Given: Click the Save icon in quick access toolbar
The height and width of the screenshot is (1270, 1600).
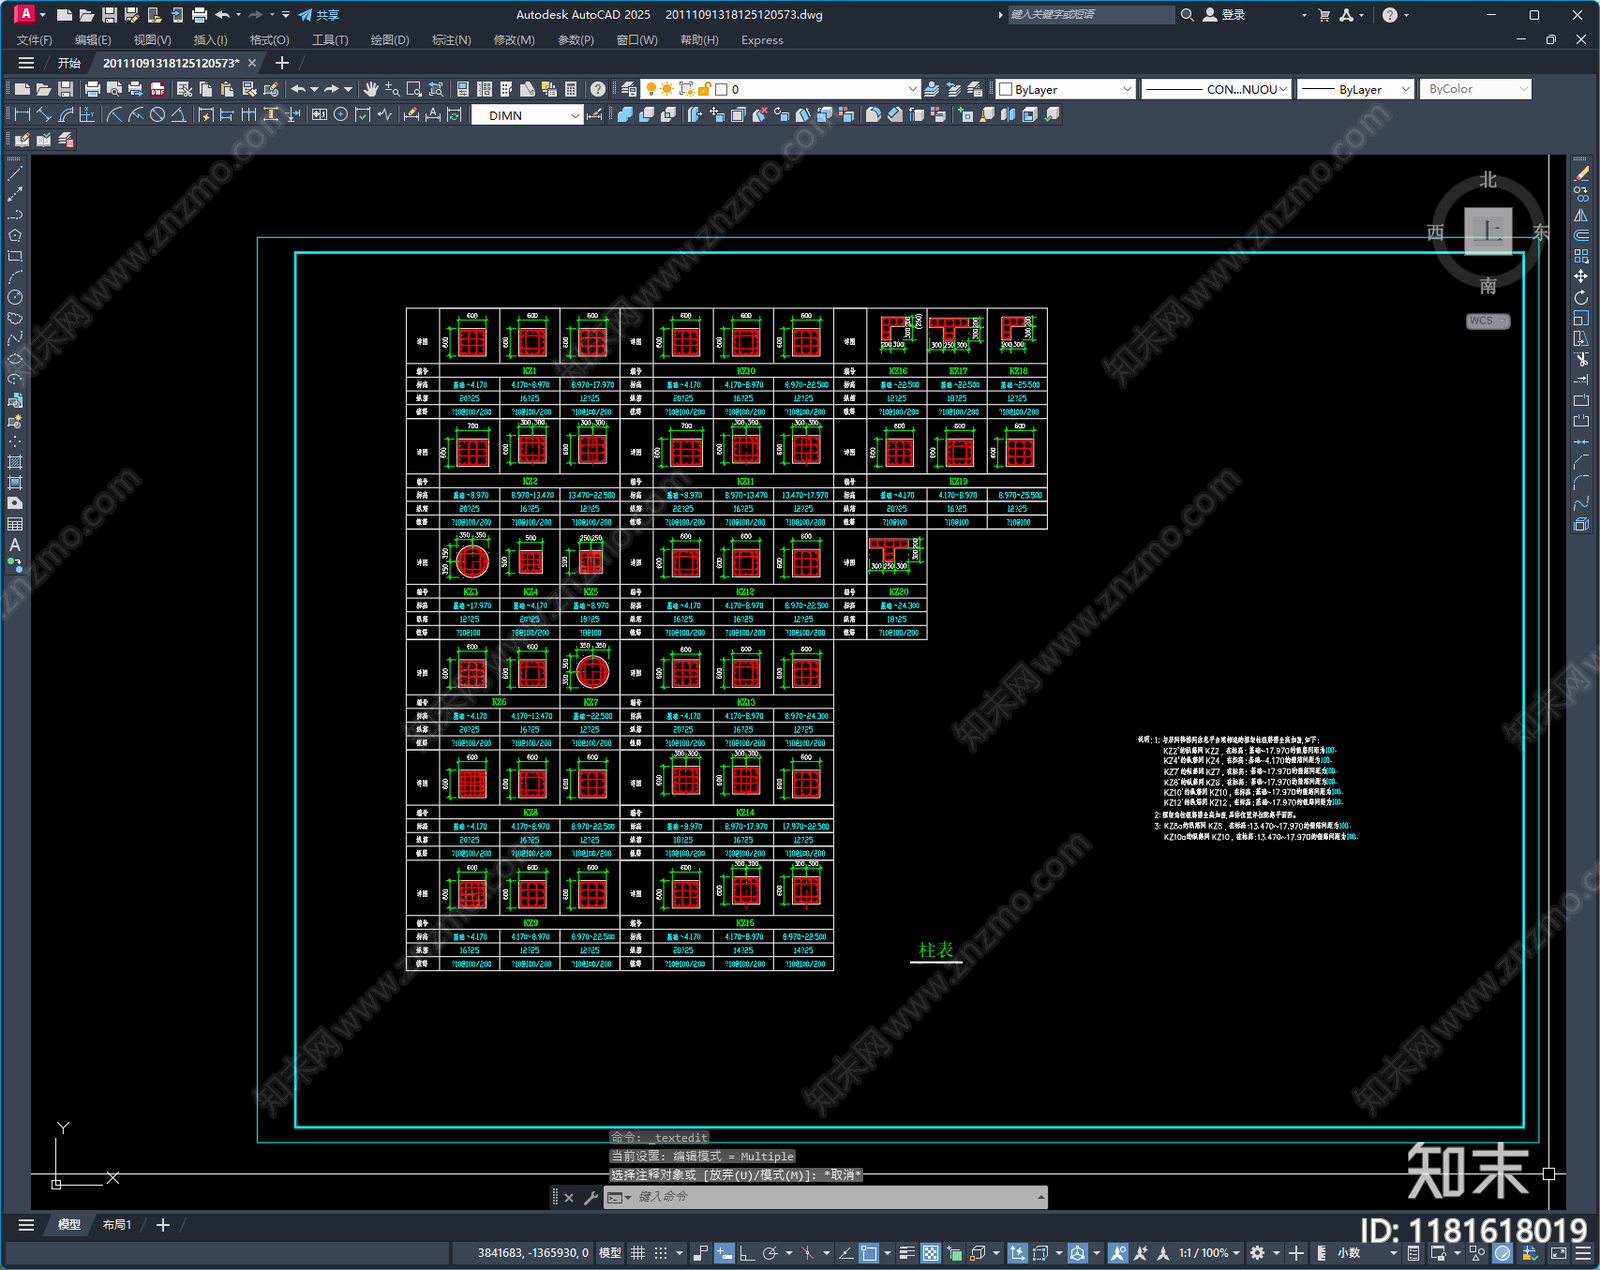Looking at the screenshot, I should [109, 15].
